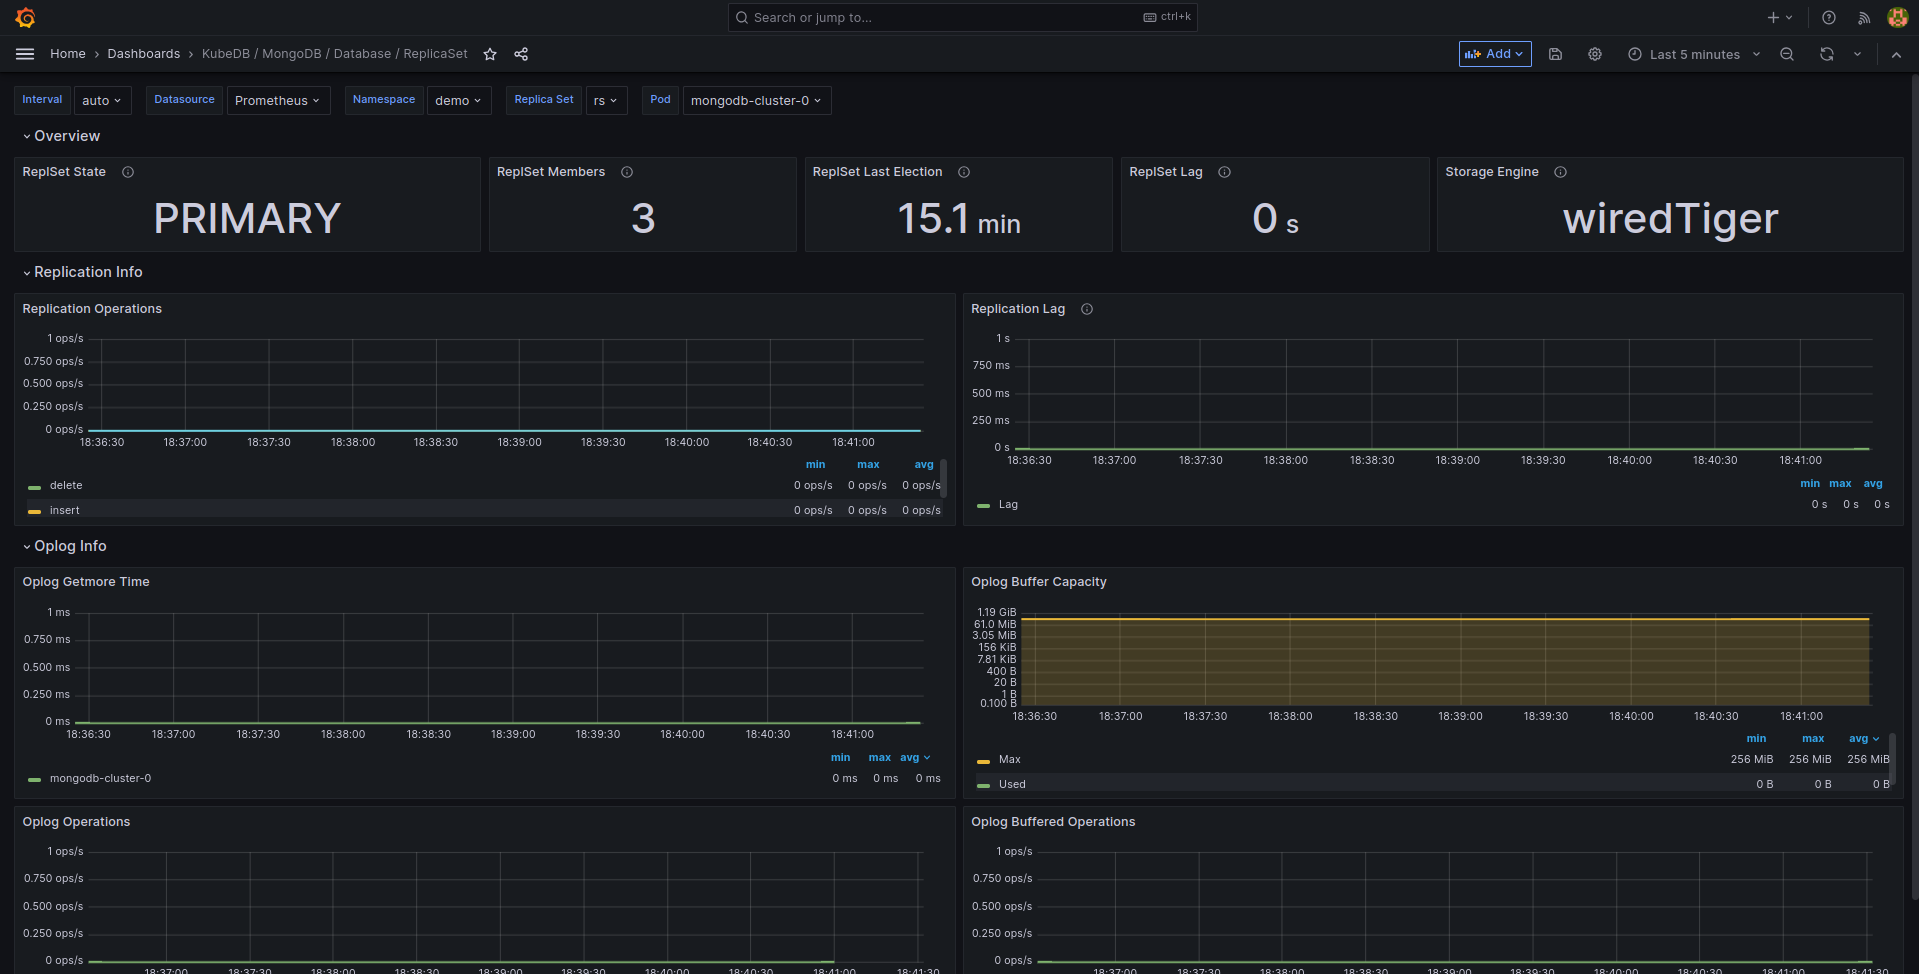
Task: Click the search or jump to field
Action: [x=960, y=17]
